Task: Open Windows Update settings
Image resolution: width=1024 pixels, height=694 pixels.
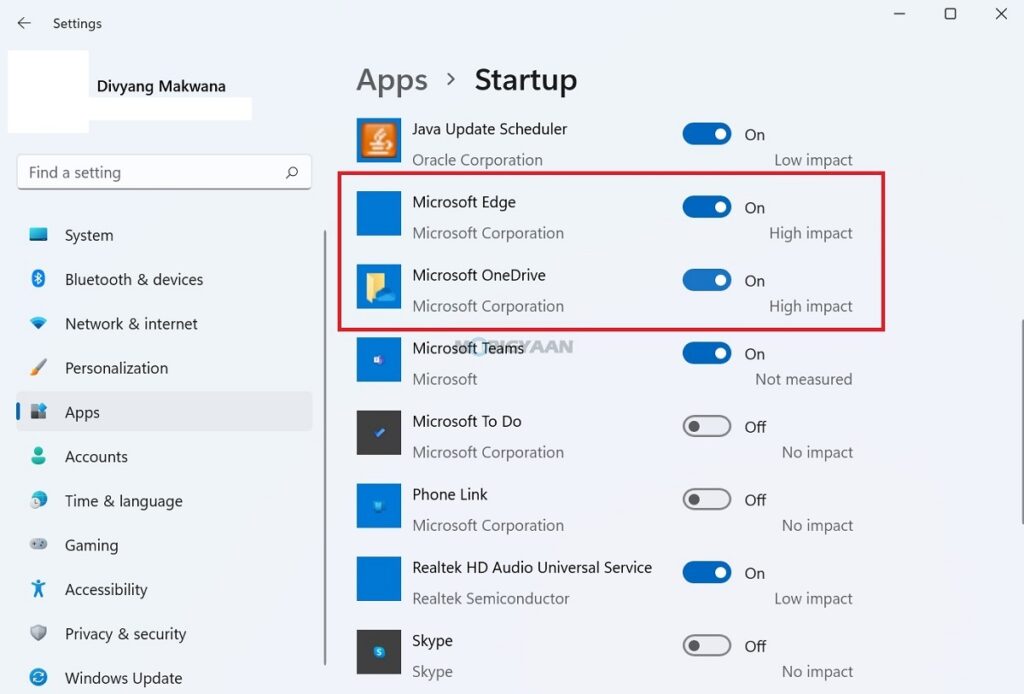Action: (x=164, y=678)
